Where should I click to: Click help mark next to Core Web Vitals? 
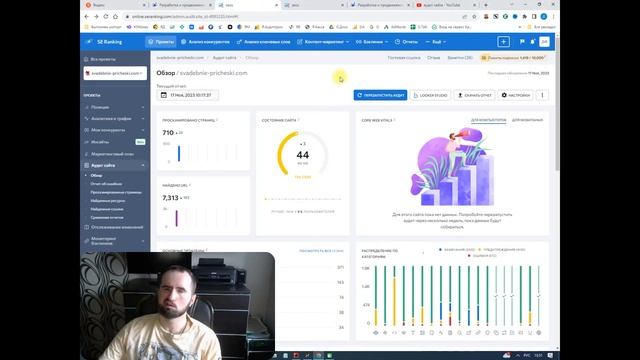(x=394, y=120)
